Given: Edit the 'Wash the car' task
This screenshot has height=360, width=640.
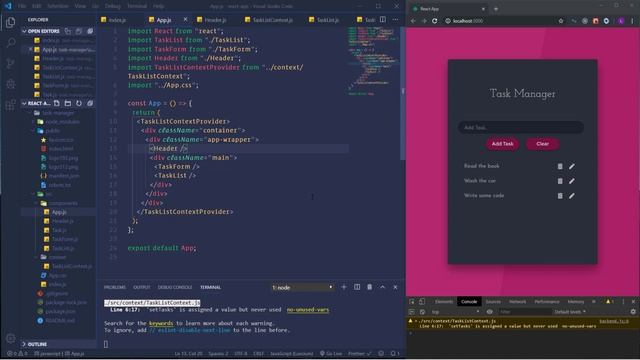Looking at the screenshot, I should pyautogui.click(x=572, y=181).
